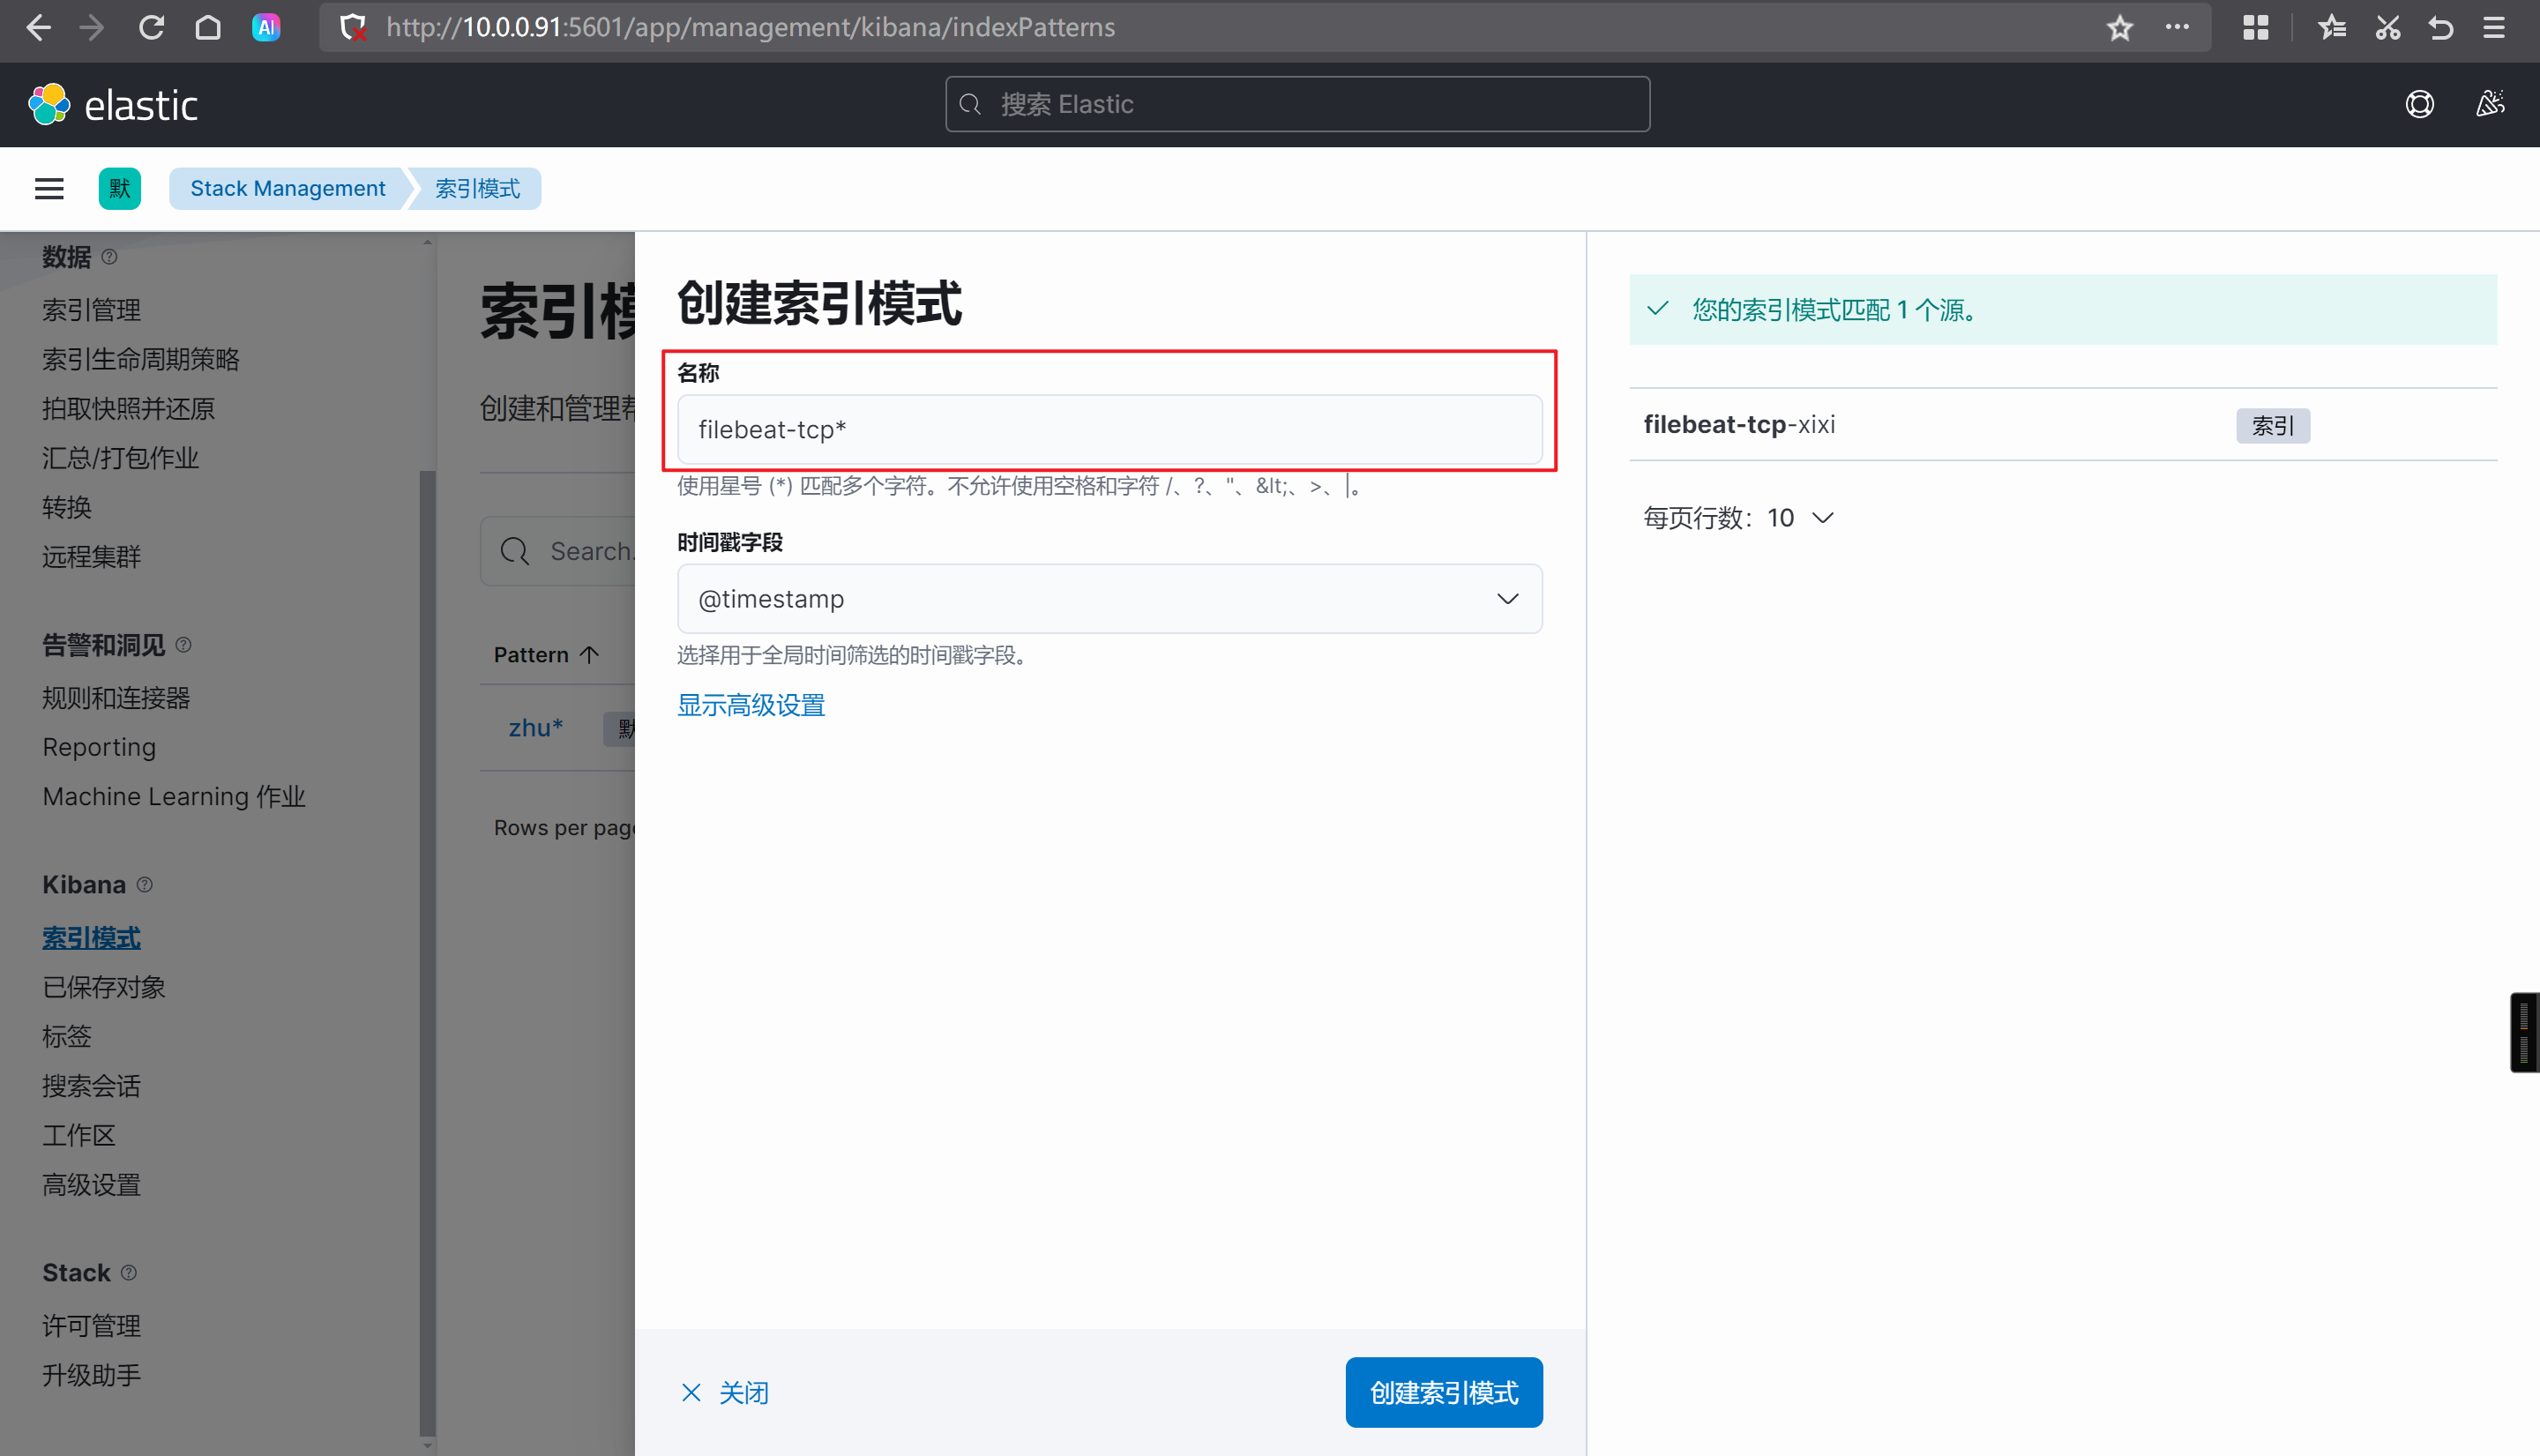Open the 每页行数 10 dropdown

(1738, 518)
